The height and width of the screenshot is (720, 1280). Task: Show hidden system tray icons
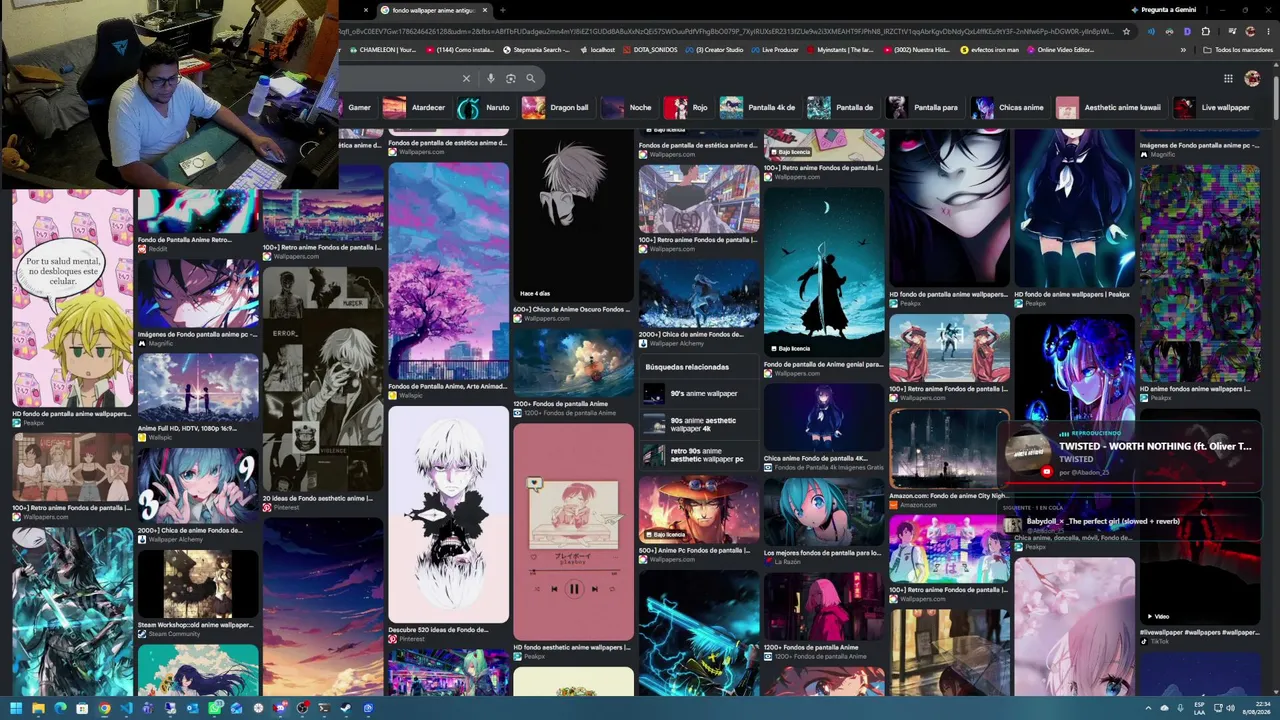(x=1147, y=708)
